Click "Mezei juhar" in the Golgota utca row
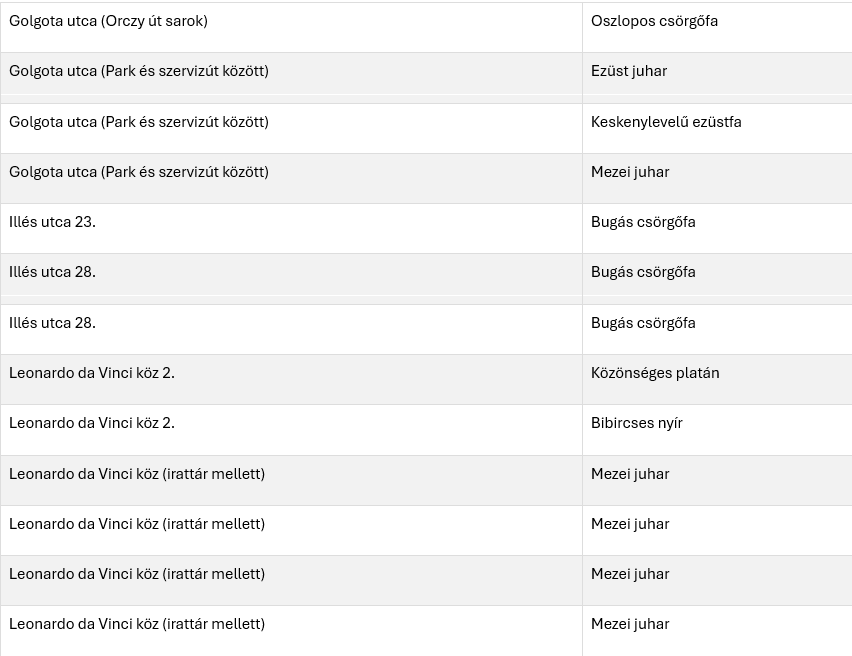 pos(630,172)
